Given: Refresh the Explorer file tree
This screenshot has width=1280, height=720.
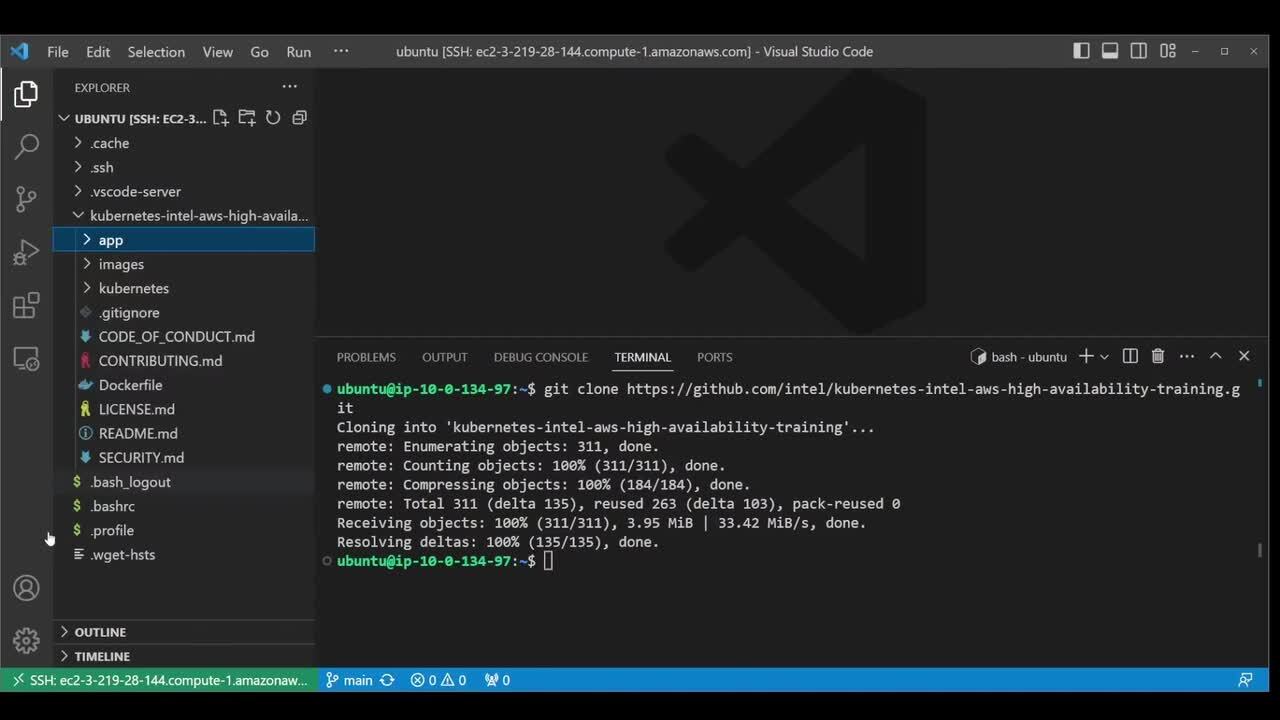Looking at the screenshot, I should click(x=273, y=118).
